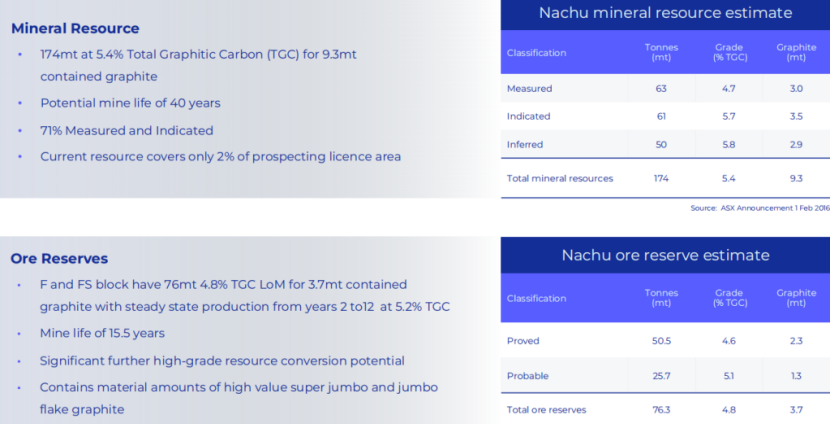The width and height of the screenshot is (830, 424).
Task: Click the Mineral Resource heading
Action: pyautogui.click(x=75, y=28)
